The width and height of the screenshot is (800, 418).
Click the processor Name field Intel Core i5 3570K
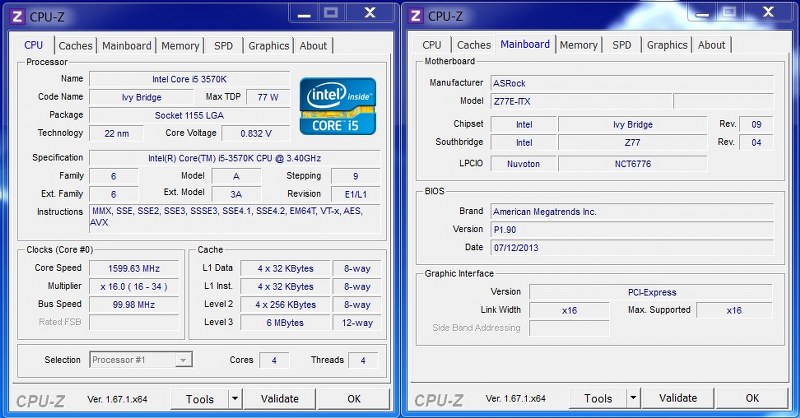pyautogui.click(x=189, y=79)
